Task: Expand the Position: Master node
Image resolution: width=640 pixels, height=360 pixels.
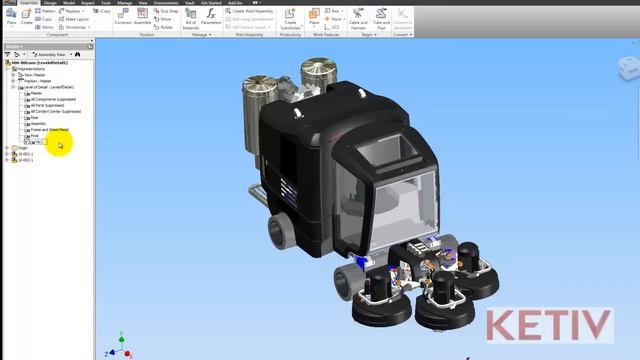Action: coord(13,81)
